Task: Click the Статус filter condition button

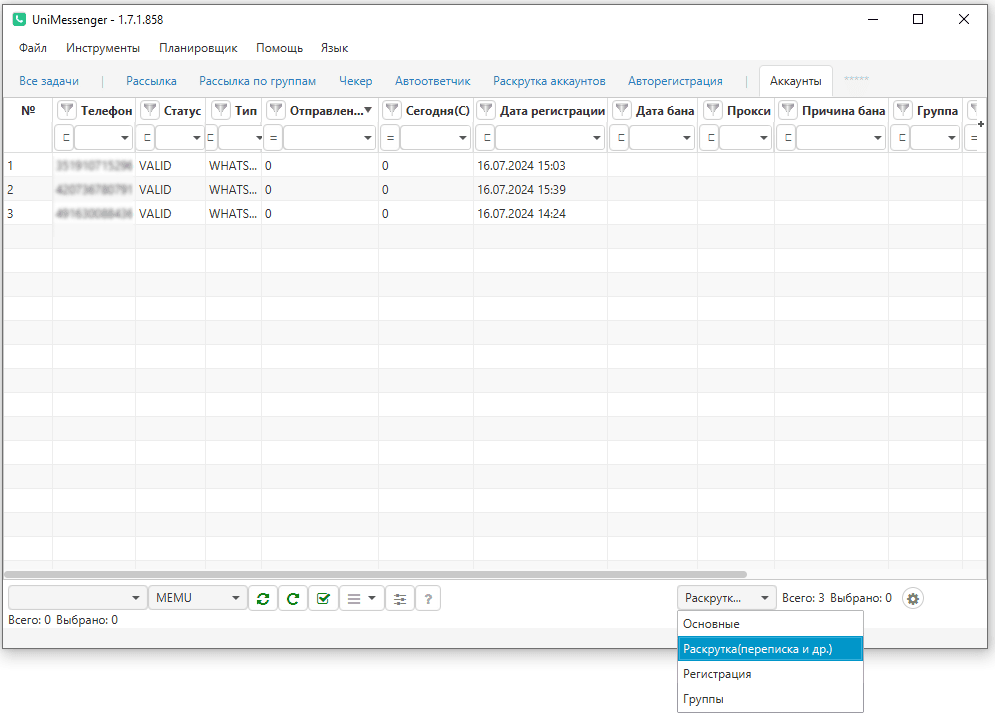Action: point(146,138)
